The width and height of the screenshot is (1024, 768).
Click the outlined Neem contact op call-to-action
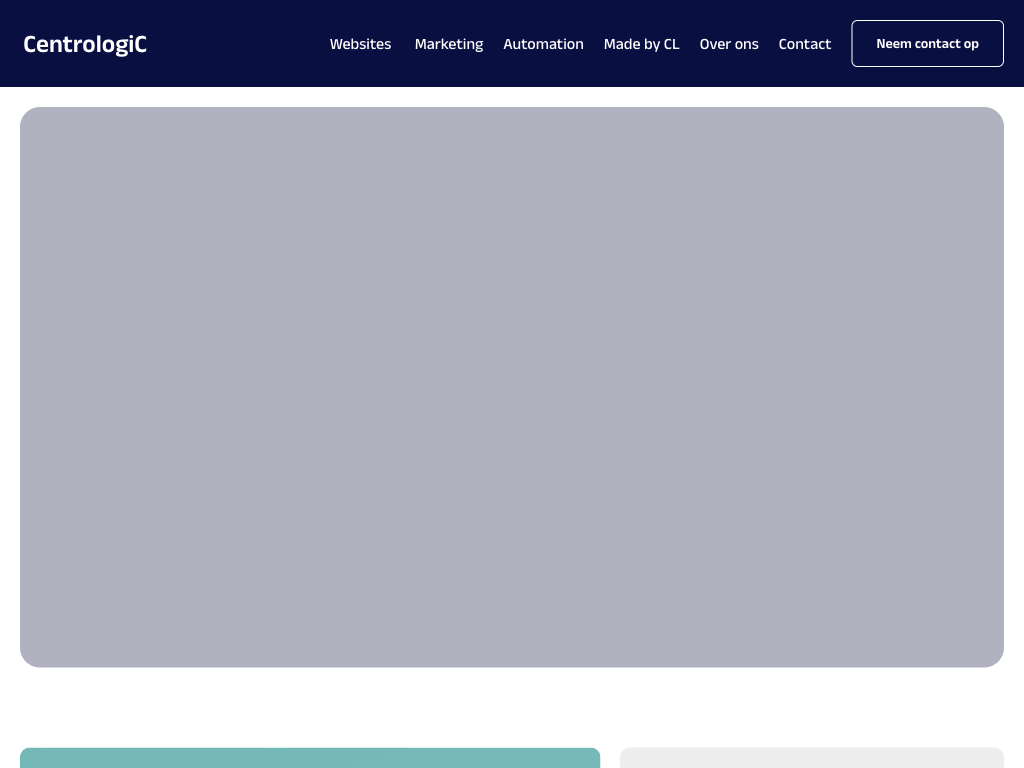pos(927,44)
